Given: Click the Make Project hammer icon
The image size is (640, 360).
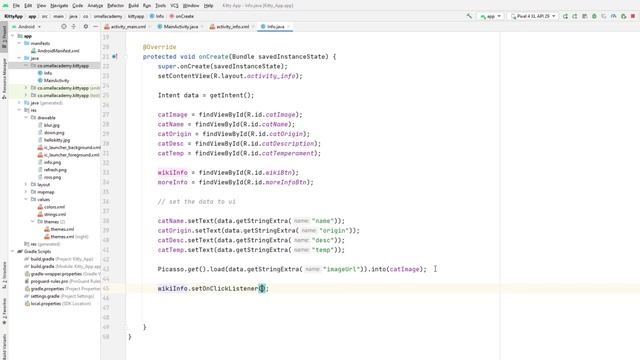Looking at the screenshot, I should 469,16.
